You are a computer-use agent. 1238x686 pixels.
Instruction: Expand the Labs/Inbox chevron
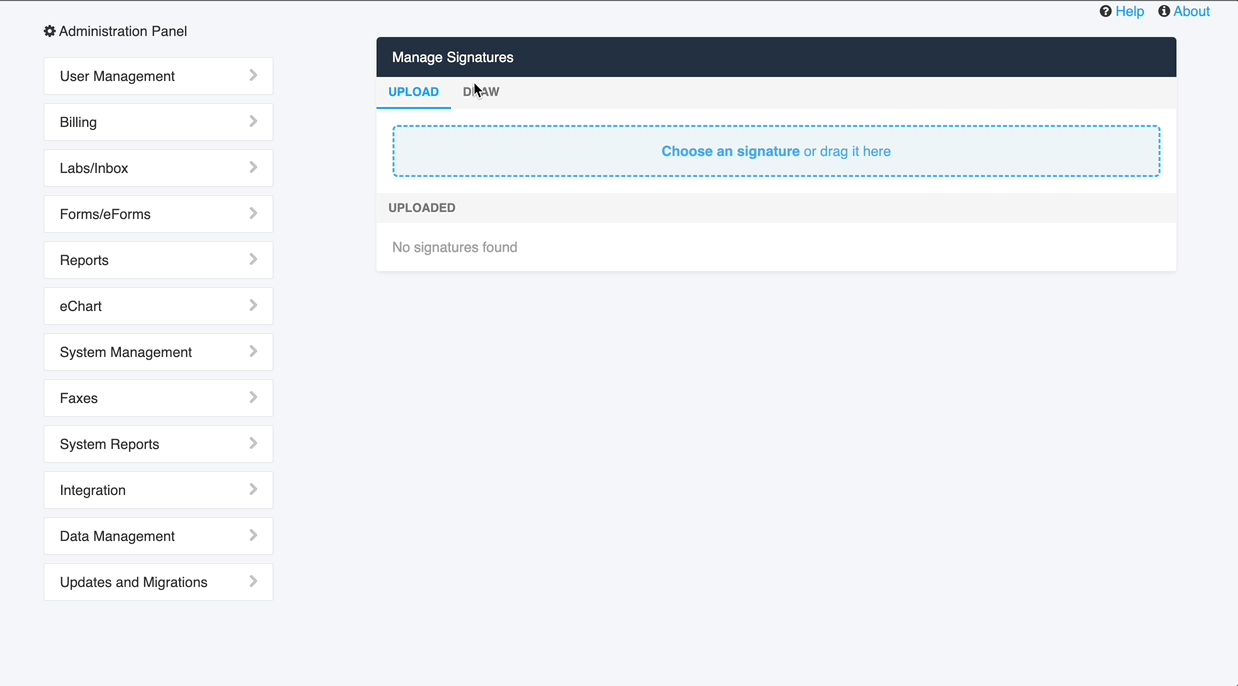253,167
